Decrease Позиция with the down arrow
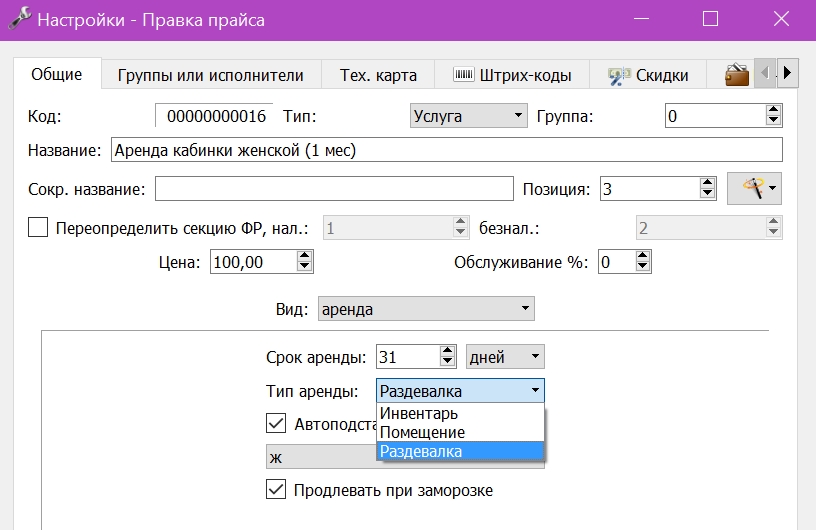The height and width of the screenshot is (530, 816). point(707,194)
